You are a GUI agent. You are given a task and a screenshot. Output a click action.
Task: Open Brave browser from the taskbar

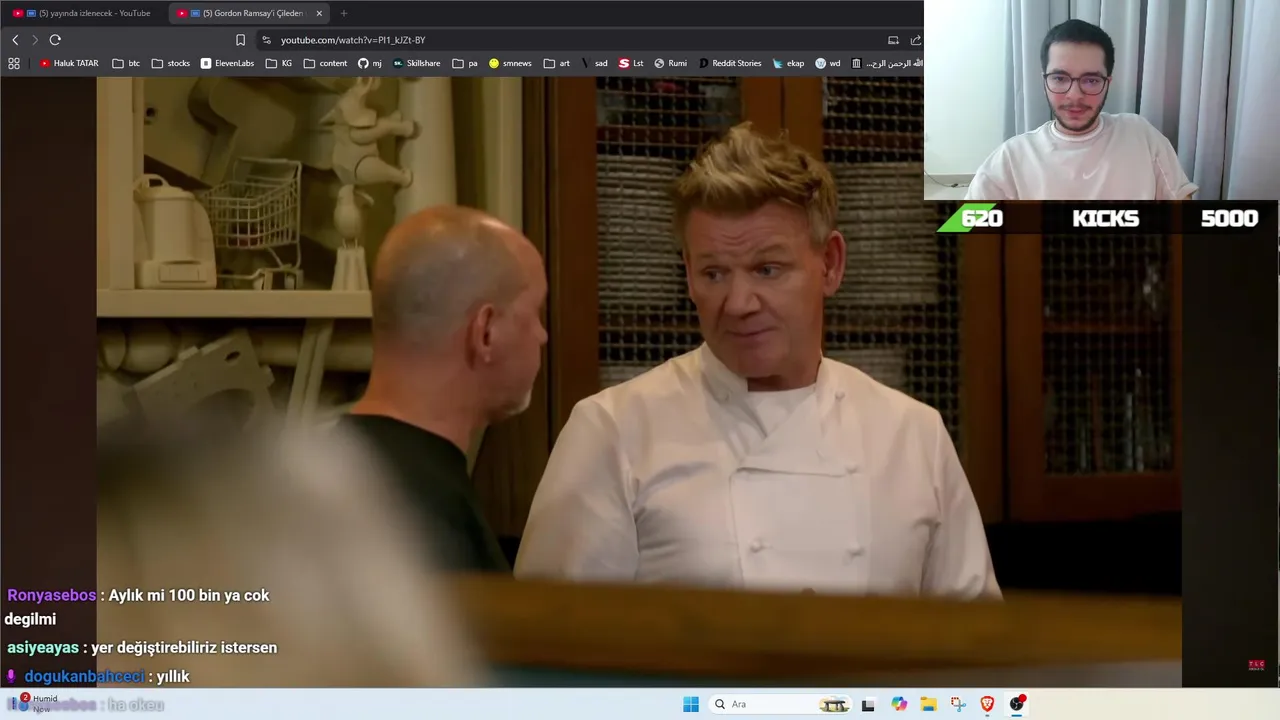pos(987,704)
